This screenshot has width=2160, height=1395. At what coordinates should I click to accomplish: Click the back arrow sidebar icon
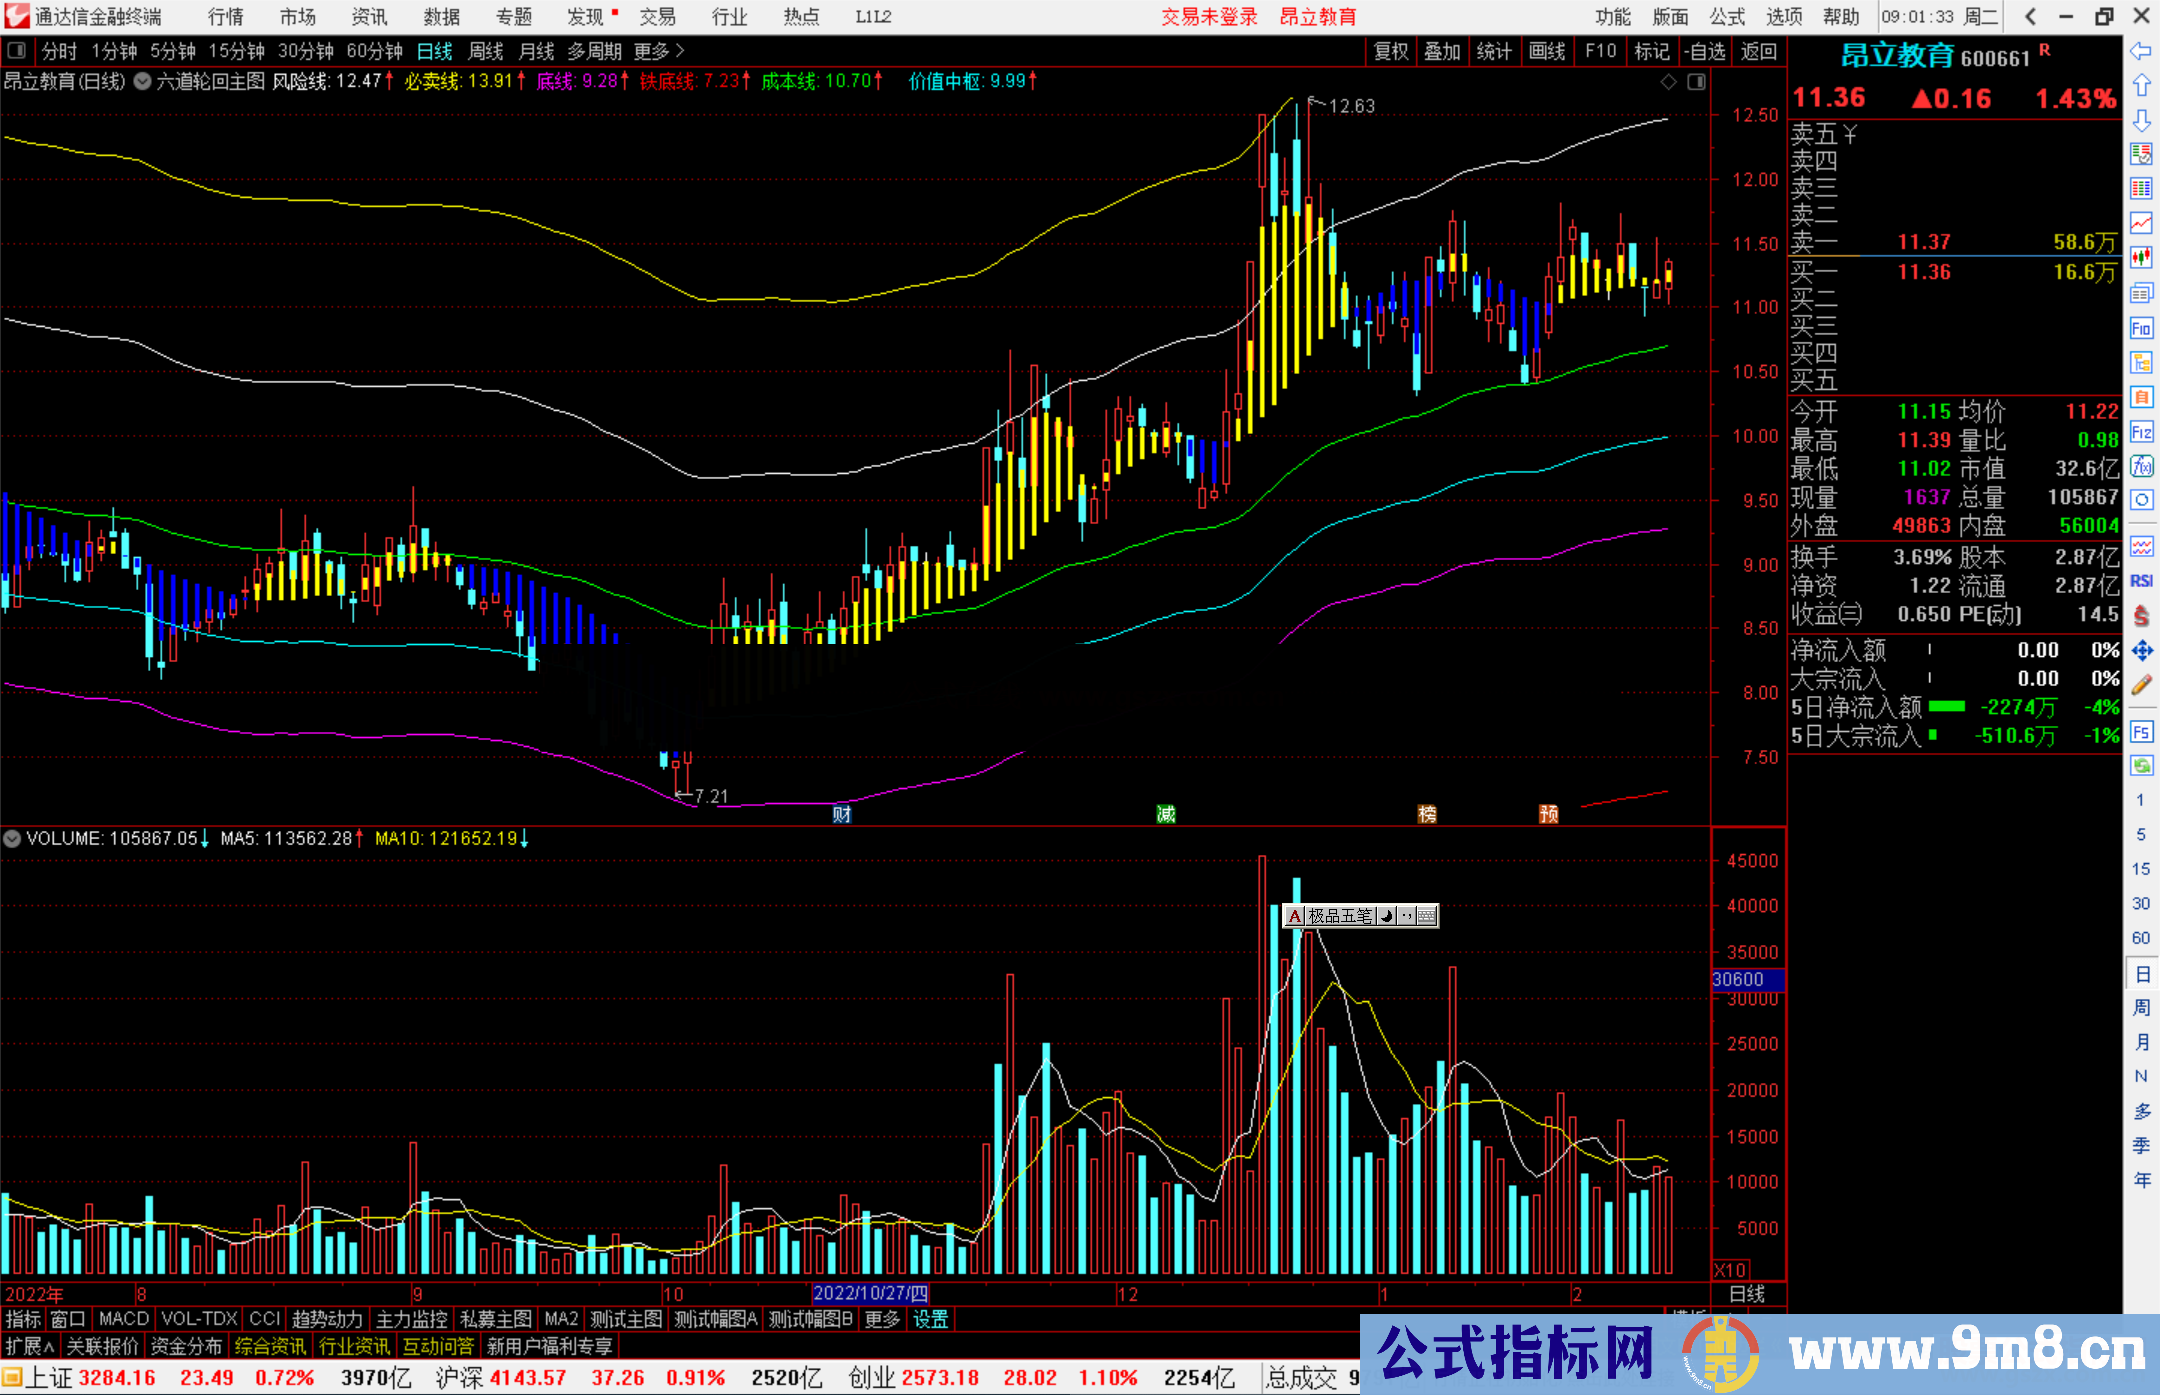pos(2141,50)
